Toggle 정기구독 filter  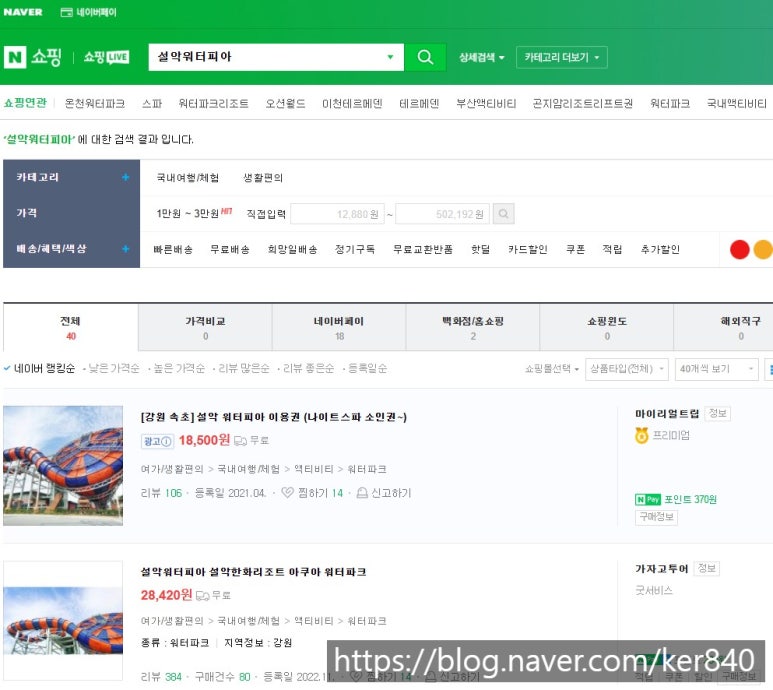coord(355,249)
